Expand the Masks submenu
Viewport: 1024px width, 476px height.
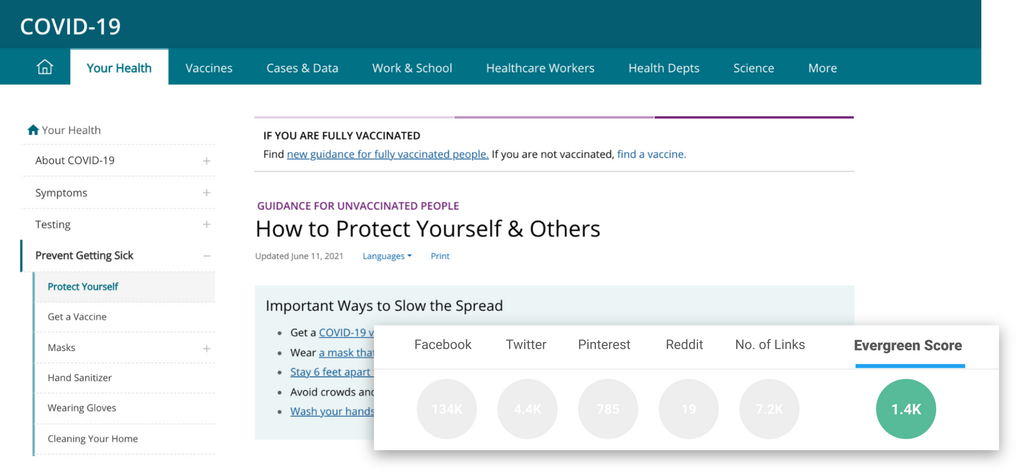(206, 348)
